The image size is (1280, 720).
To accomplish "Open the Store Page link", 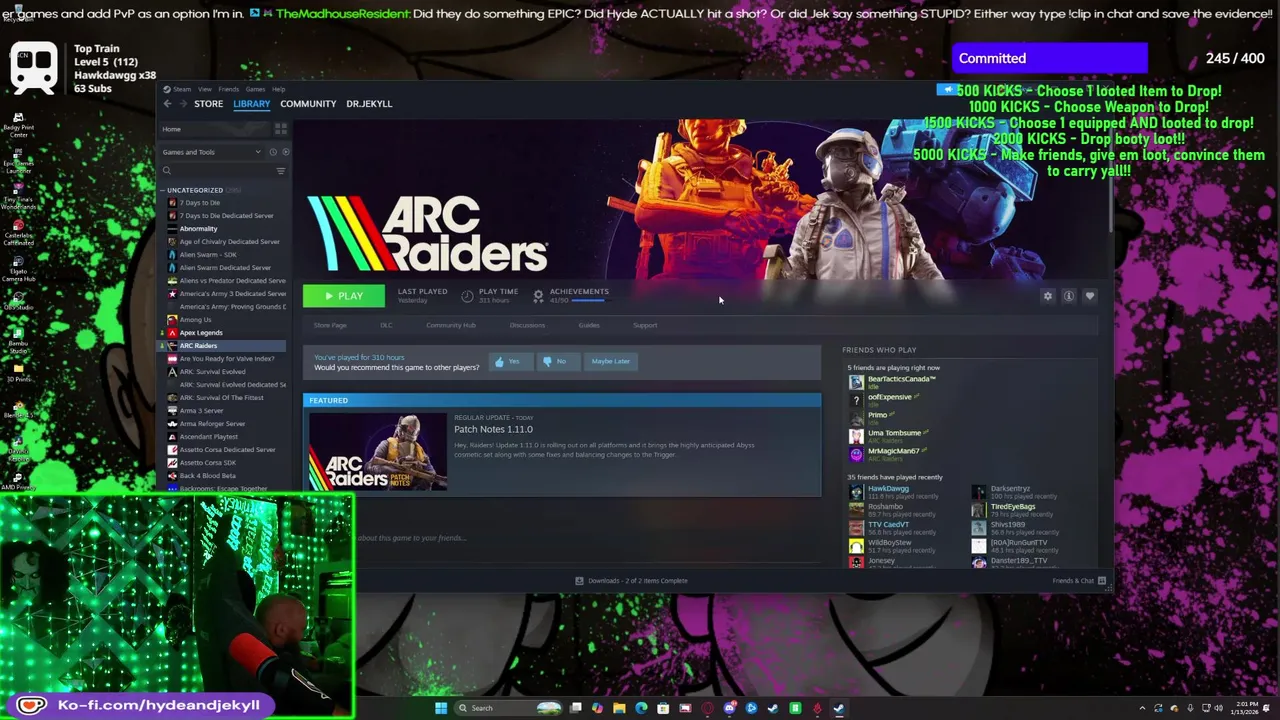I will 330,325.
